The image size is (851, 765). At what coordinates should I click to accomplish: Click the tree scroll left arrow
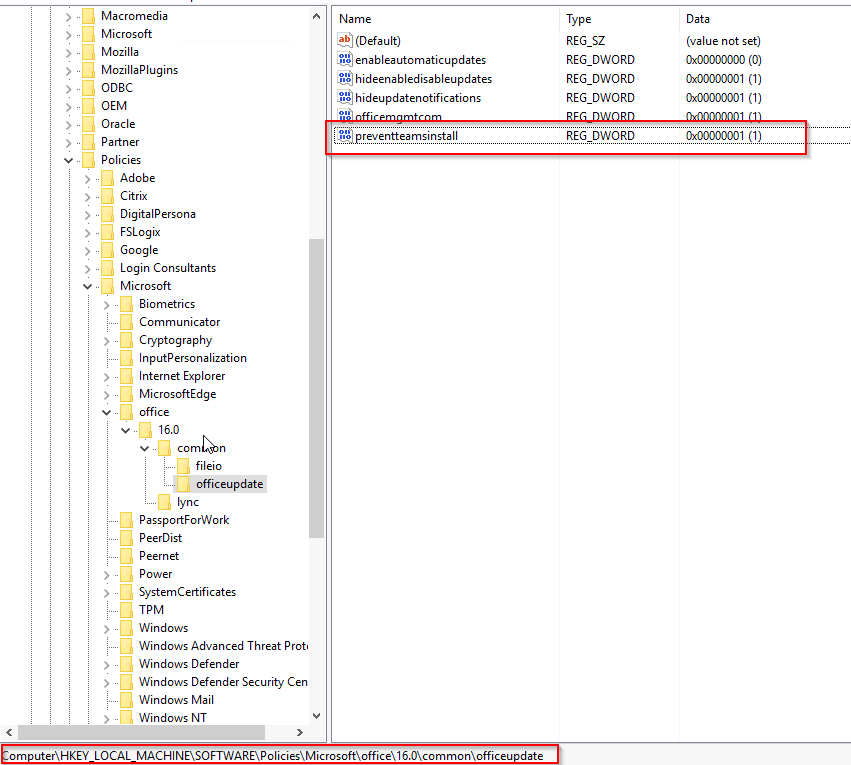(9, 732)
